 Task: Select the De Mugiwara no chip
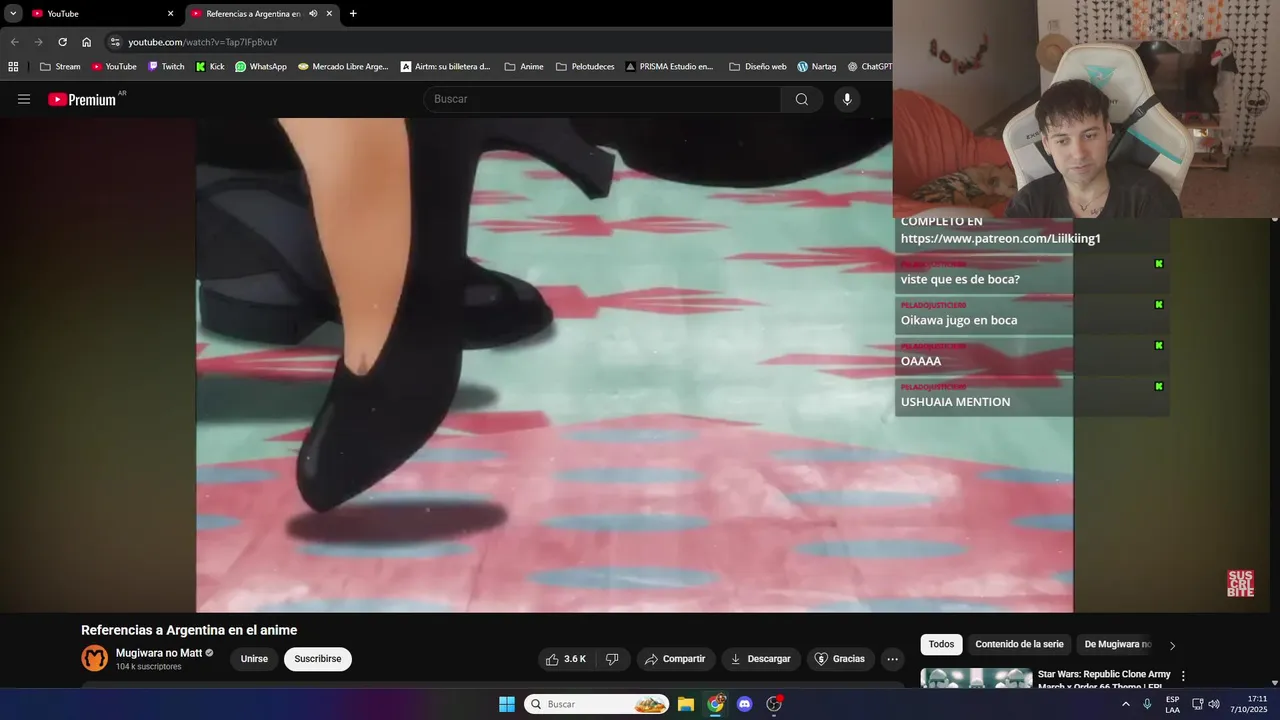[1118, 645]
